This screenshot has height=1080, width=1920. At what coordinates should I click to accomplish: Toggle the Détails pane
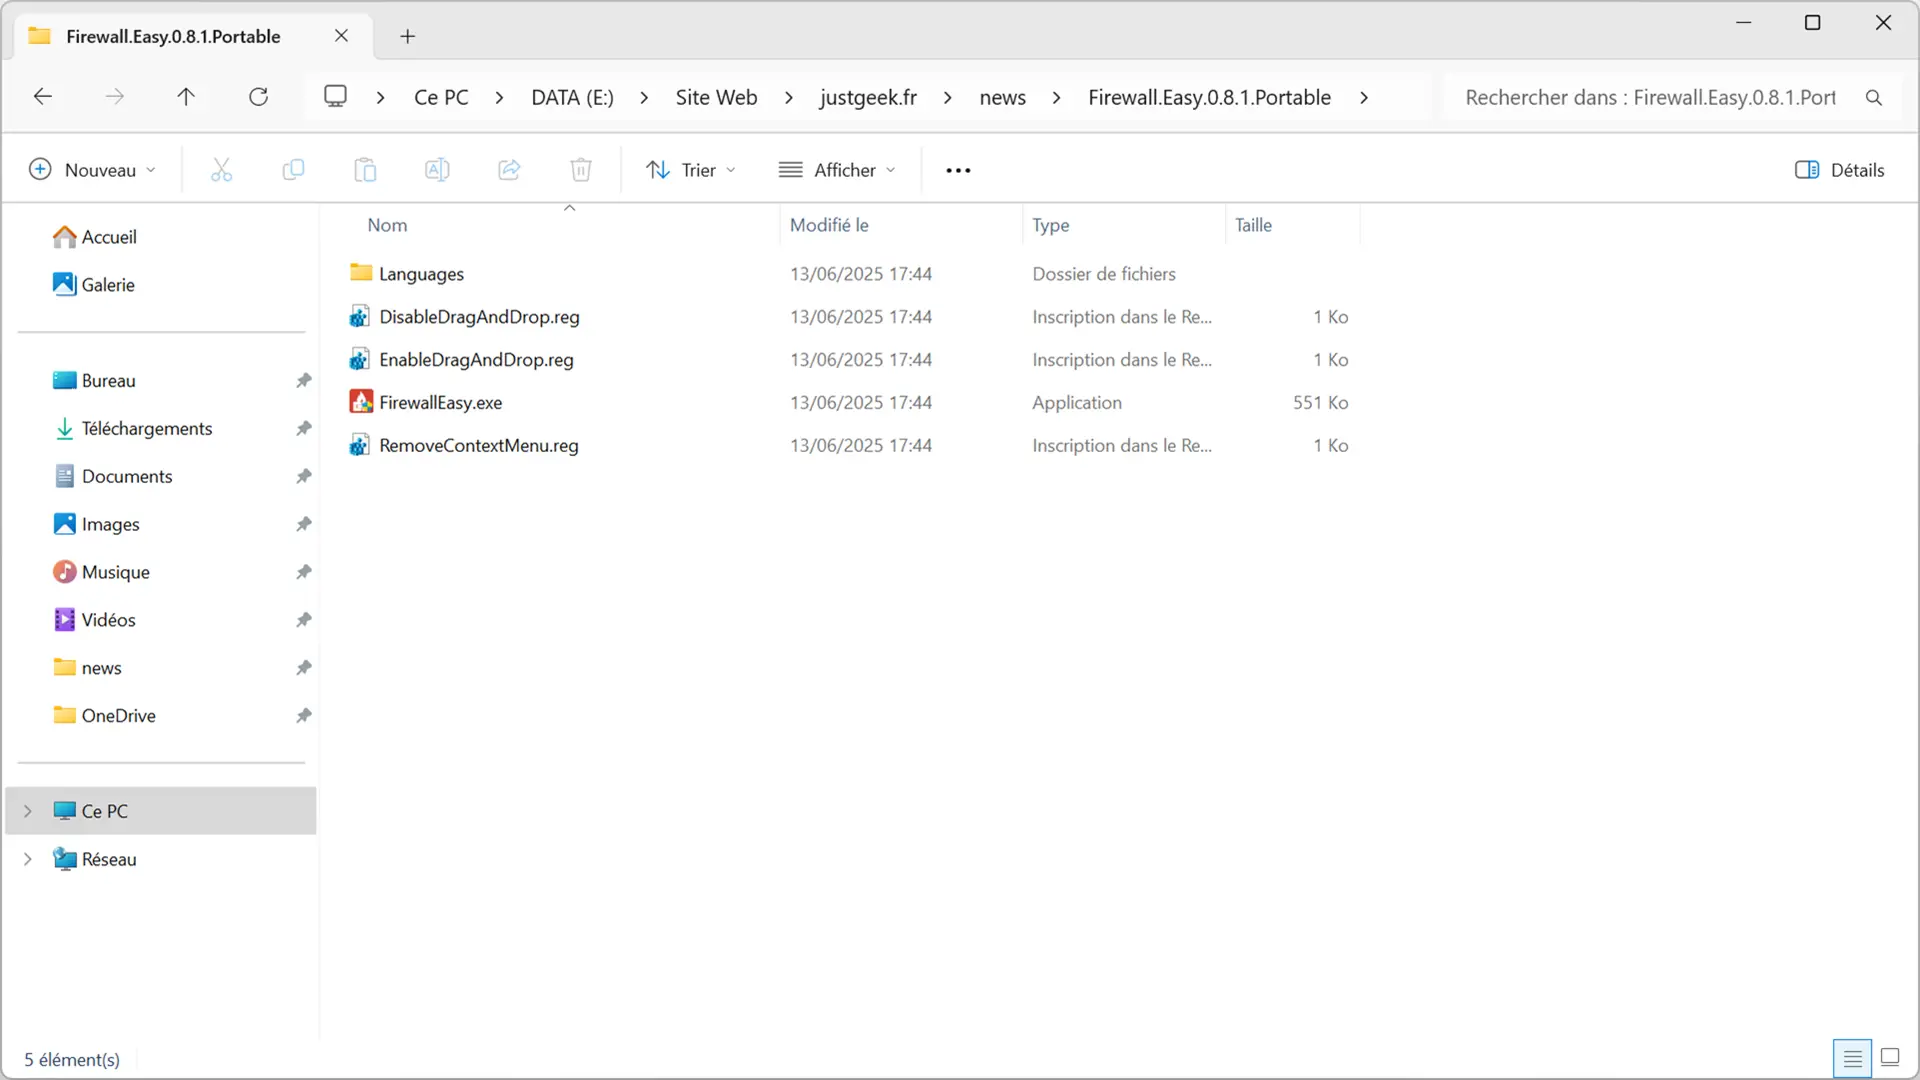tap(1840, 170)
